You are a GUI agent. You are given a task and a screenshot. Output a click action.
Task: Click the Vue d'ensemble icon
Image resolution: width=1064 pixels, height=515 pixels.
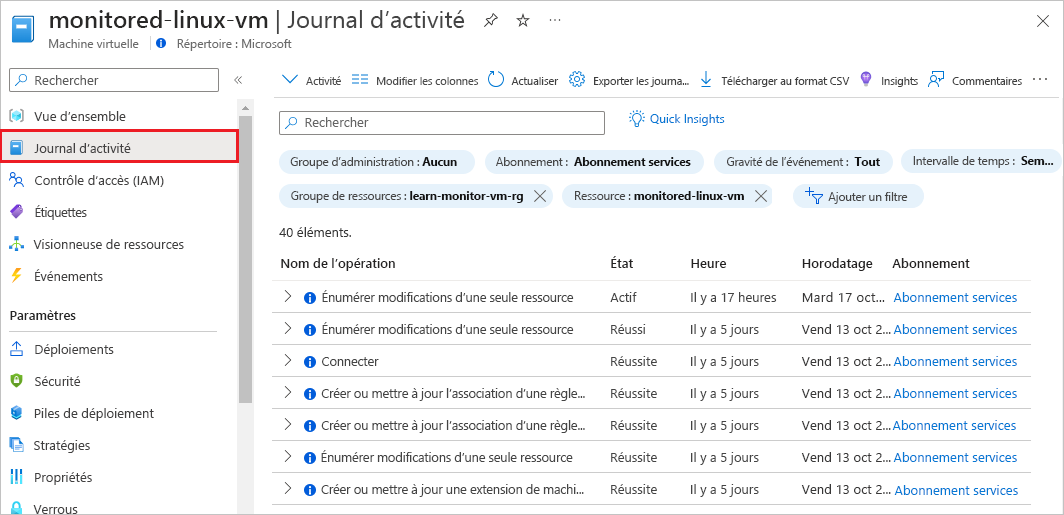point(17,116)
